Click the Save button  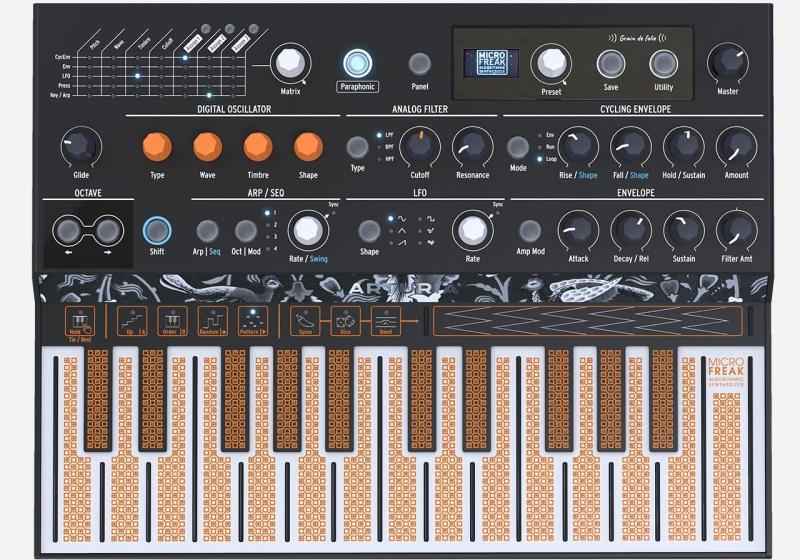[x=611, y=64]
